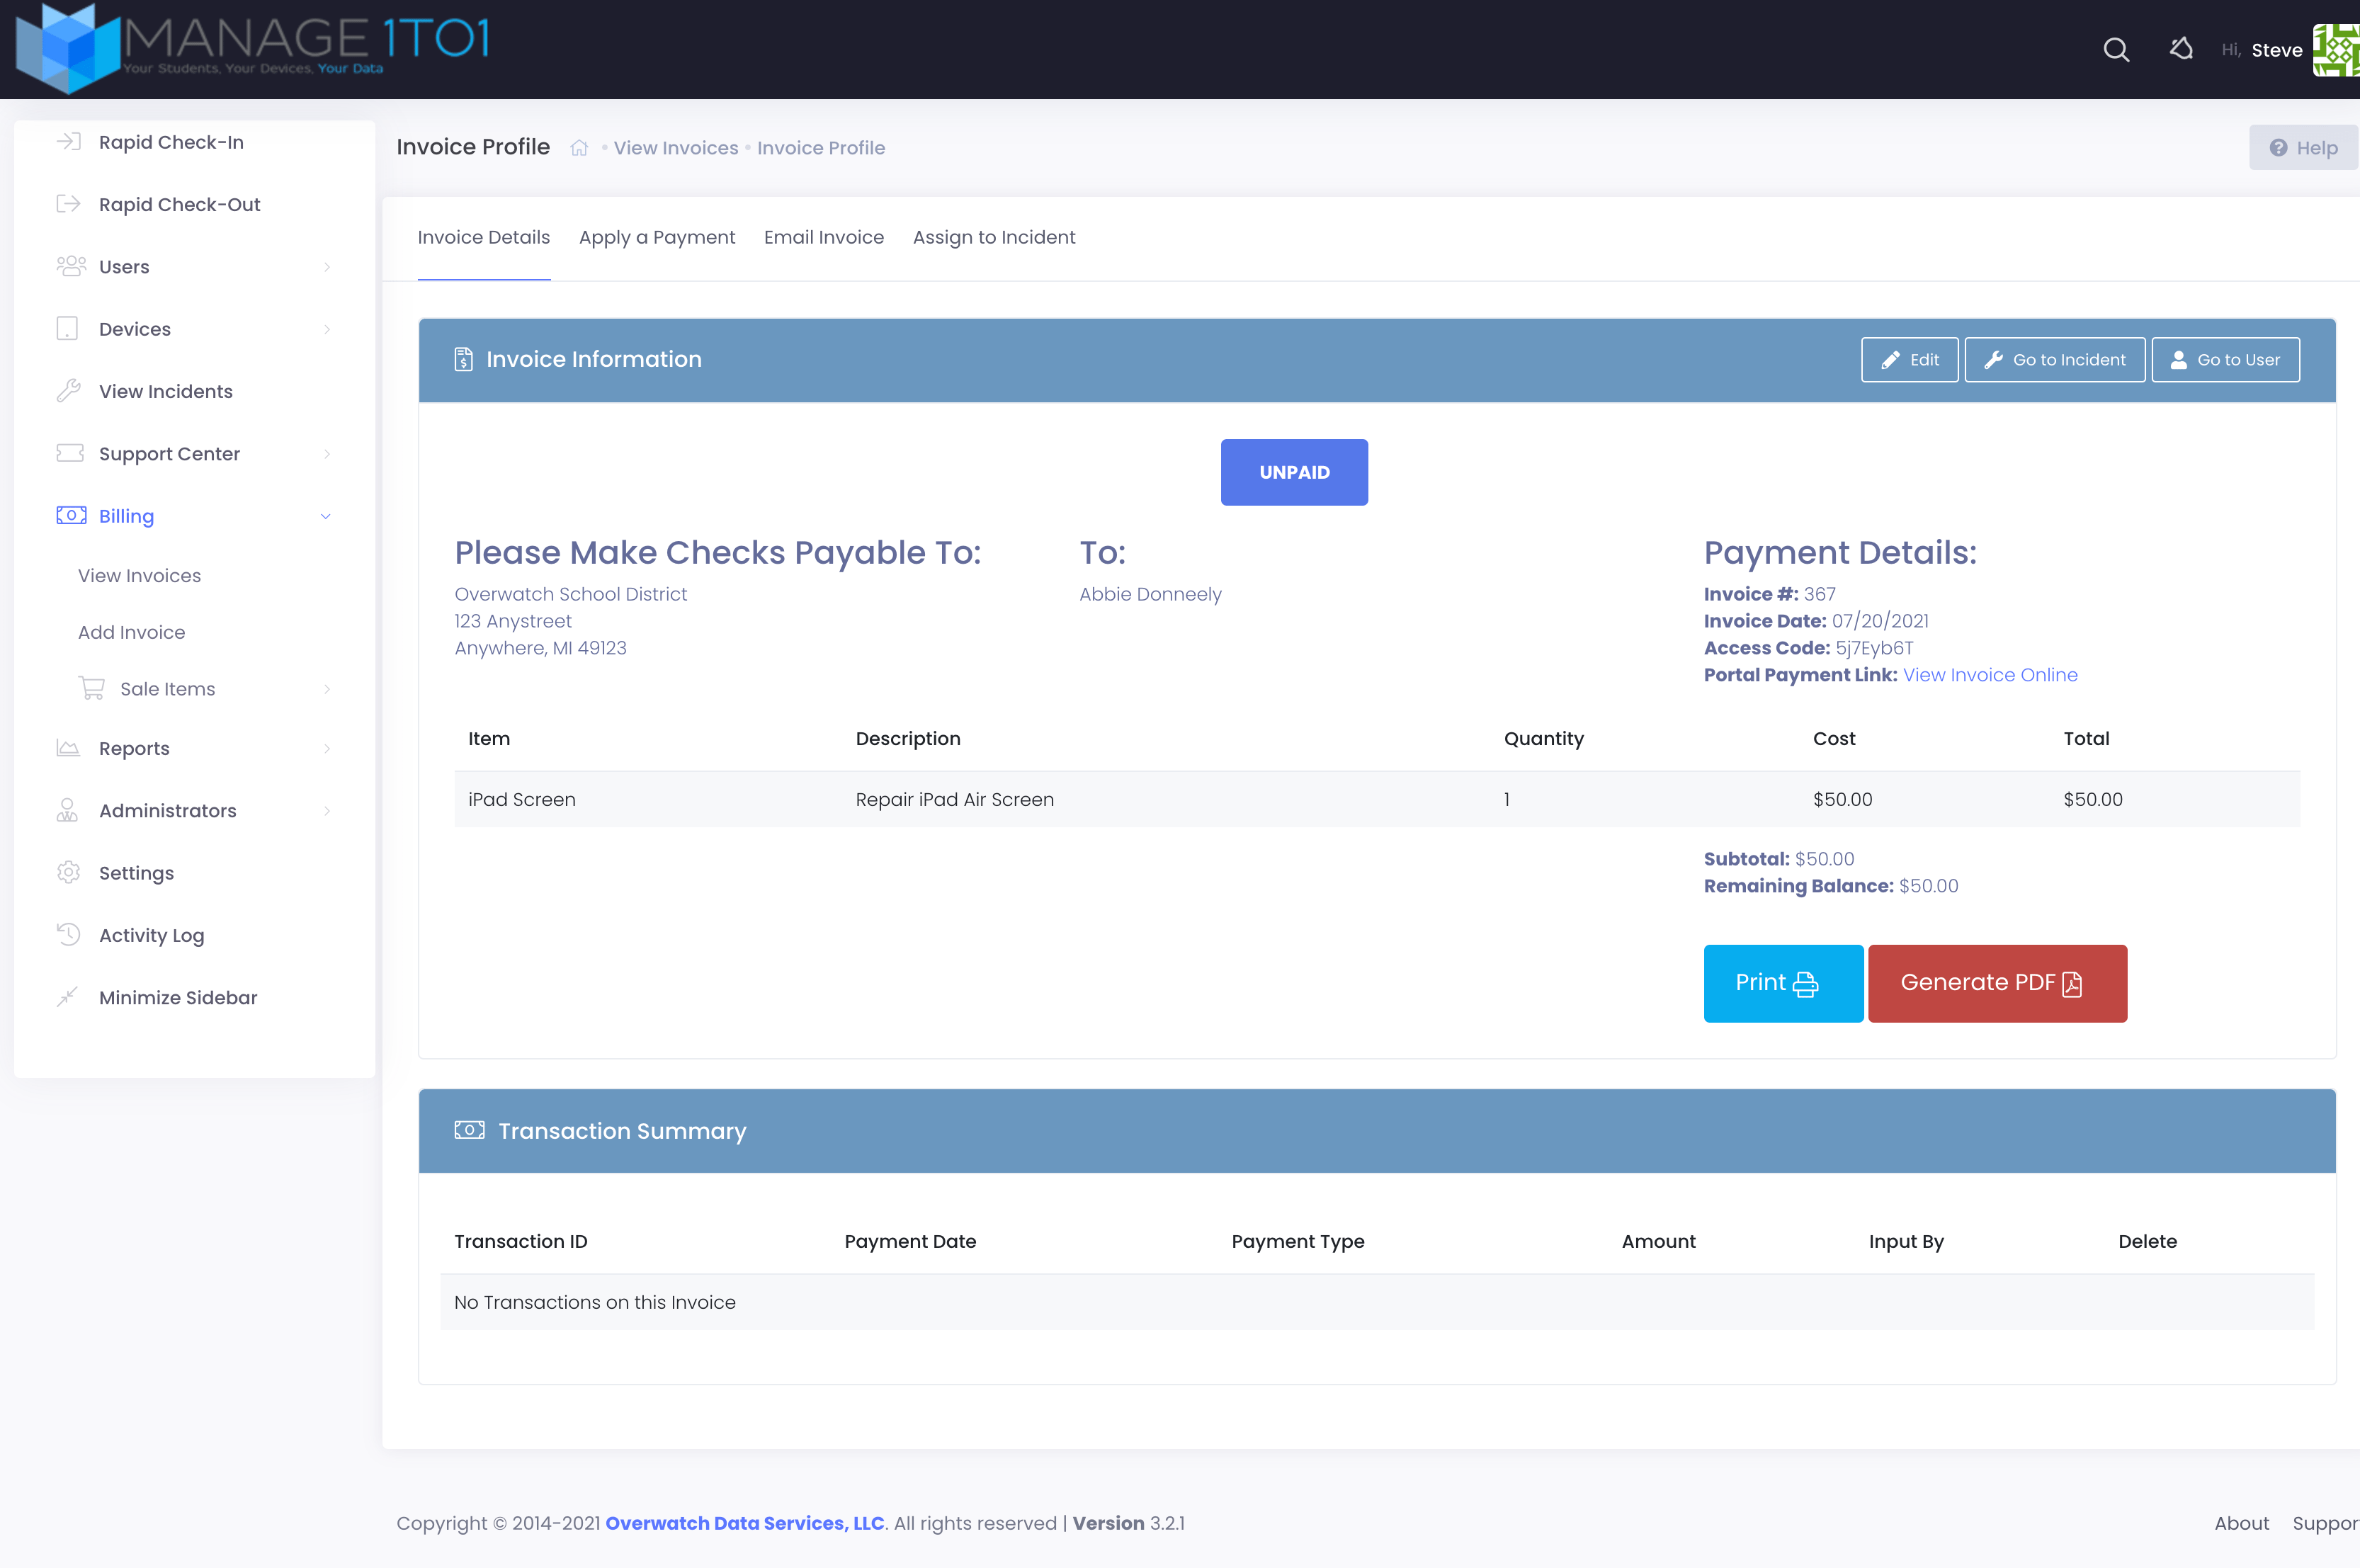The height and width of the screenshot is (1568, 2360).
Task: Click the search magnifier icon in header
Action: pos(2116,50)
